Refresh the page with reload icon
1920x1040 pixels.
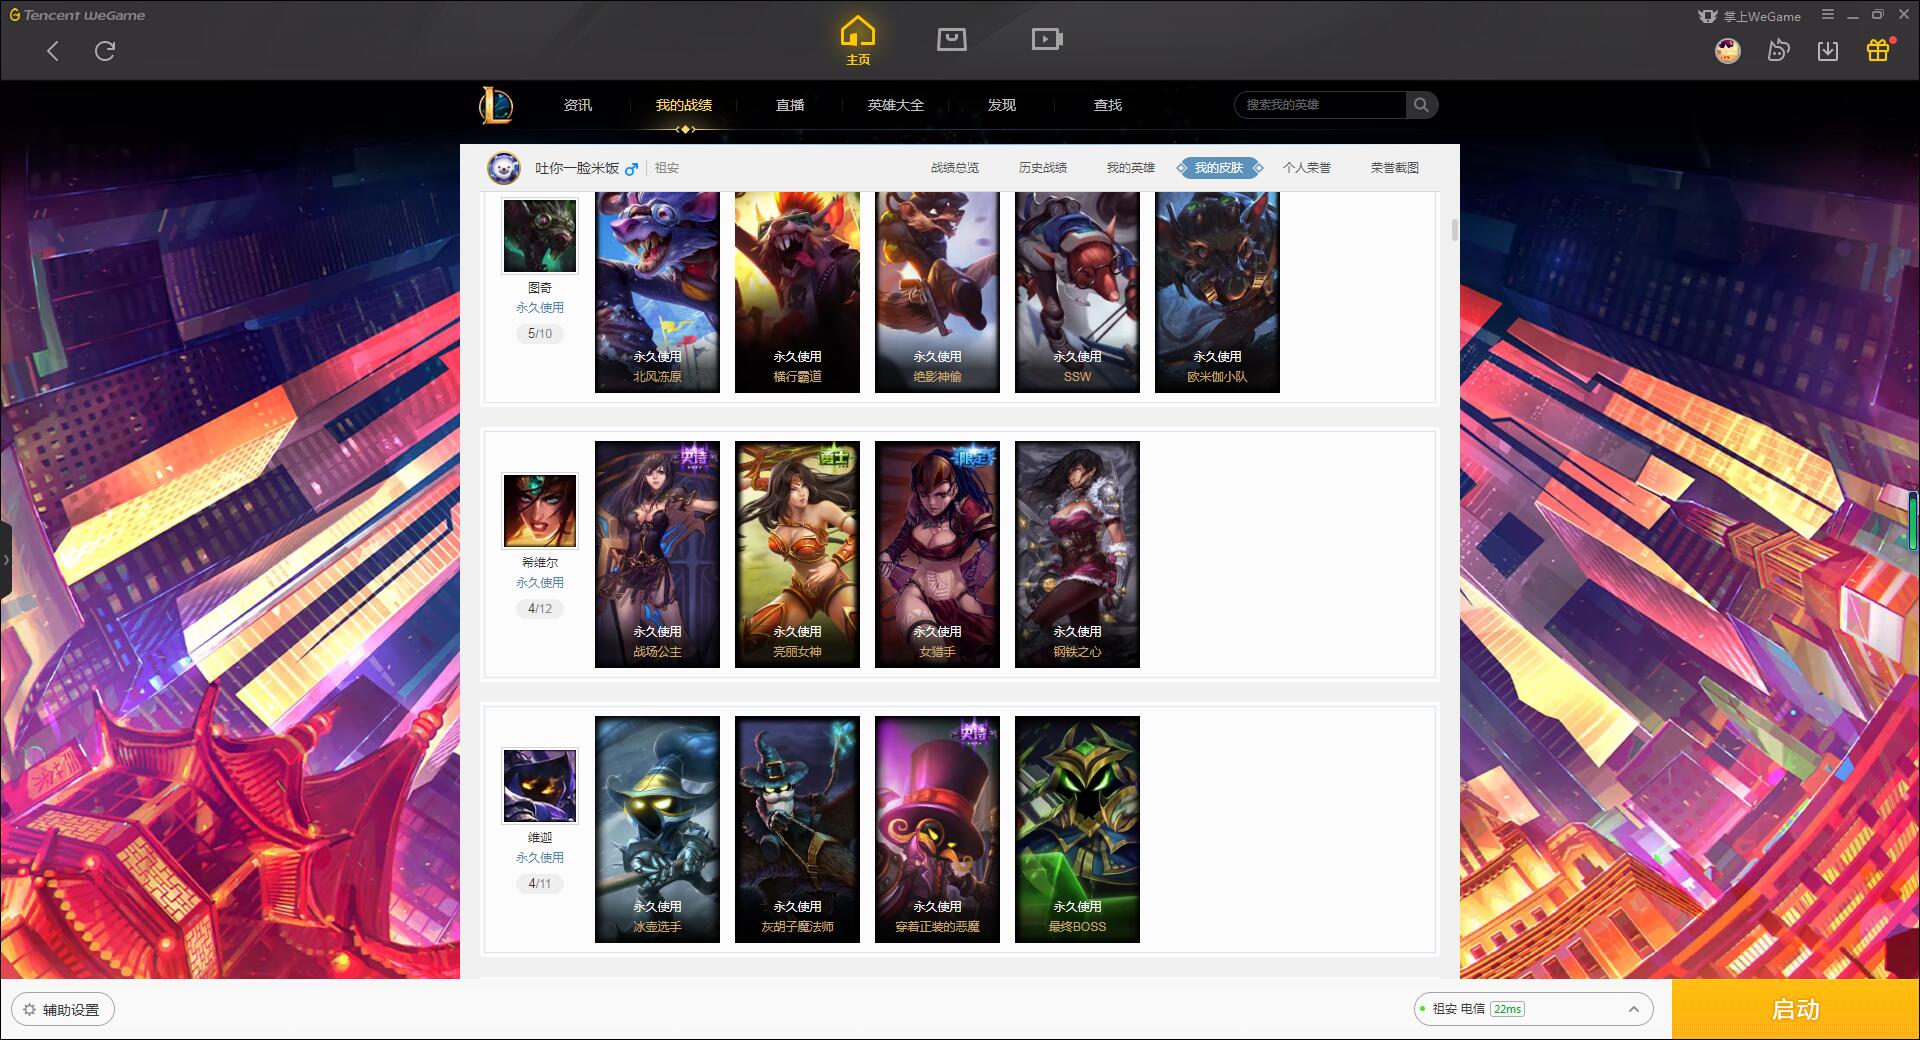[x=105, y=51]
